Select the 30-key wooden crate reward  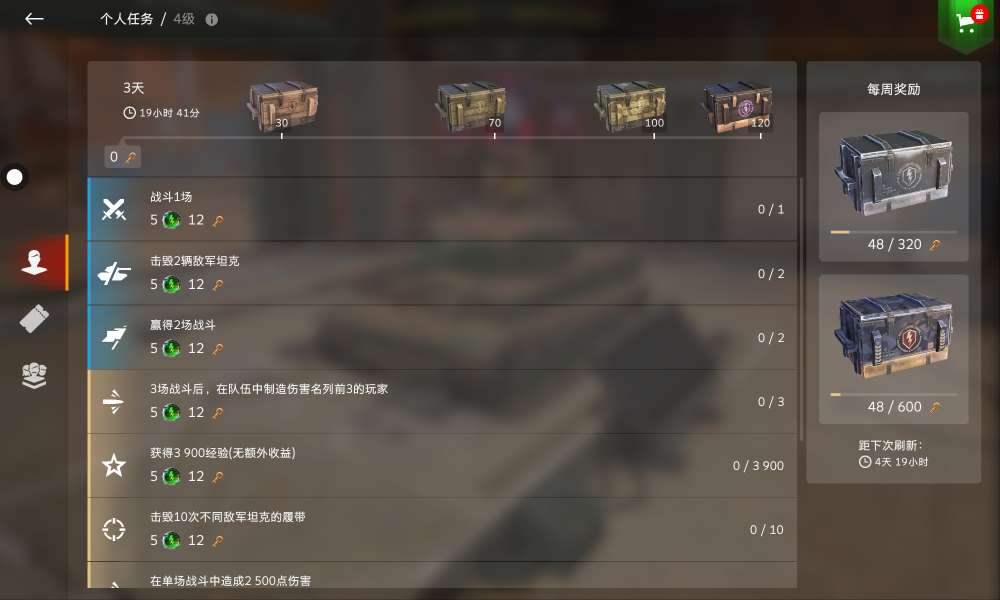(283, 106)
